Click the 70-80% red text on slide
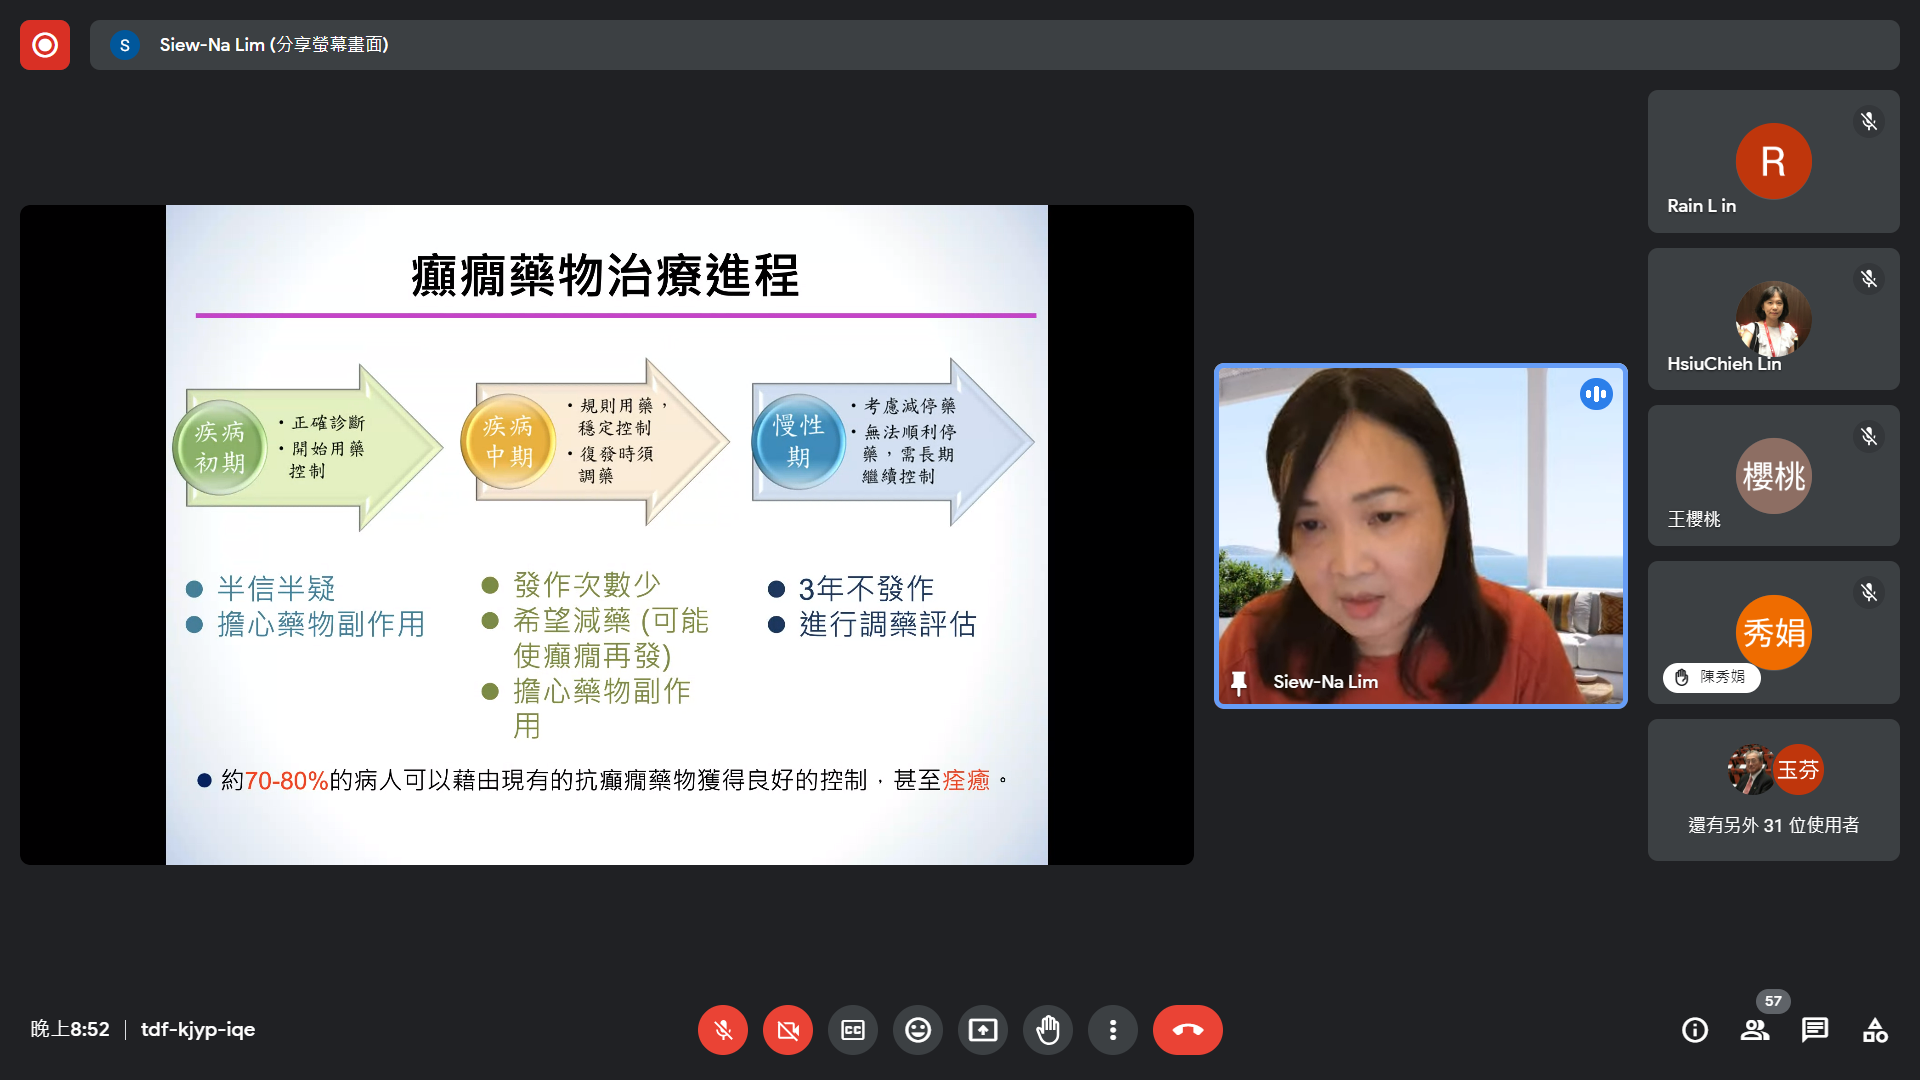1920x1080 pixels. tap(287, 780)
